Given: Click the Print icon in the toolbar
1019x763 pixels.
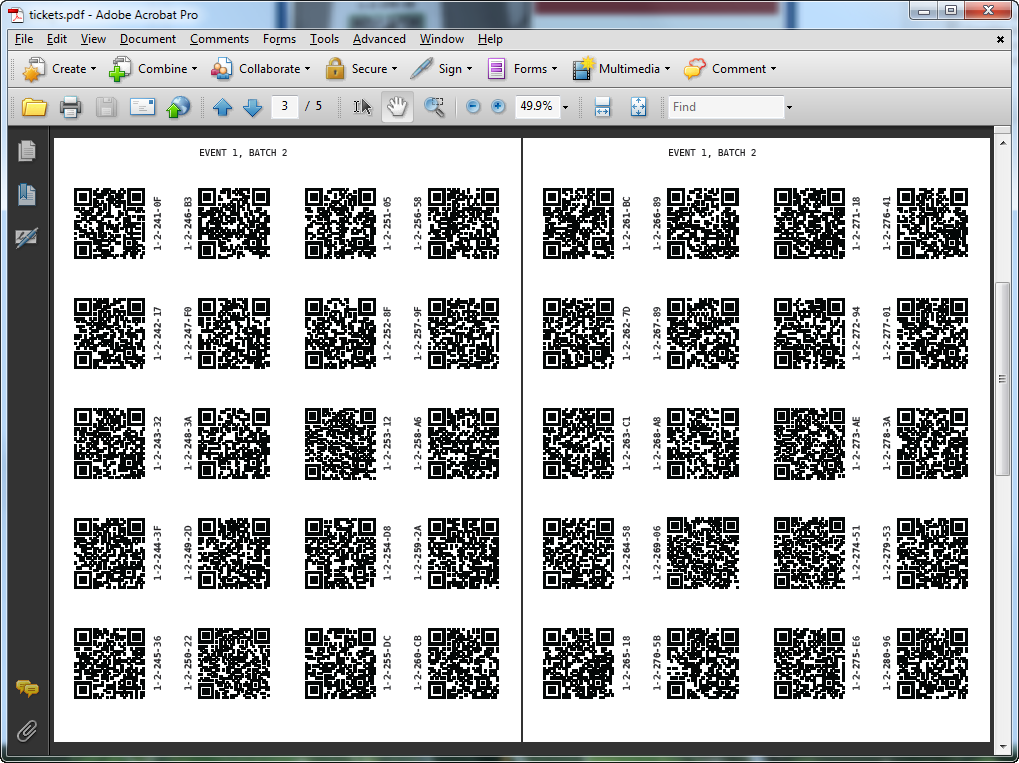Looking at the screenshot, I should tap(70, 107).
